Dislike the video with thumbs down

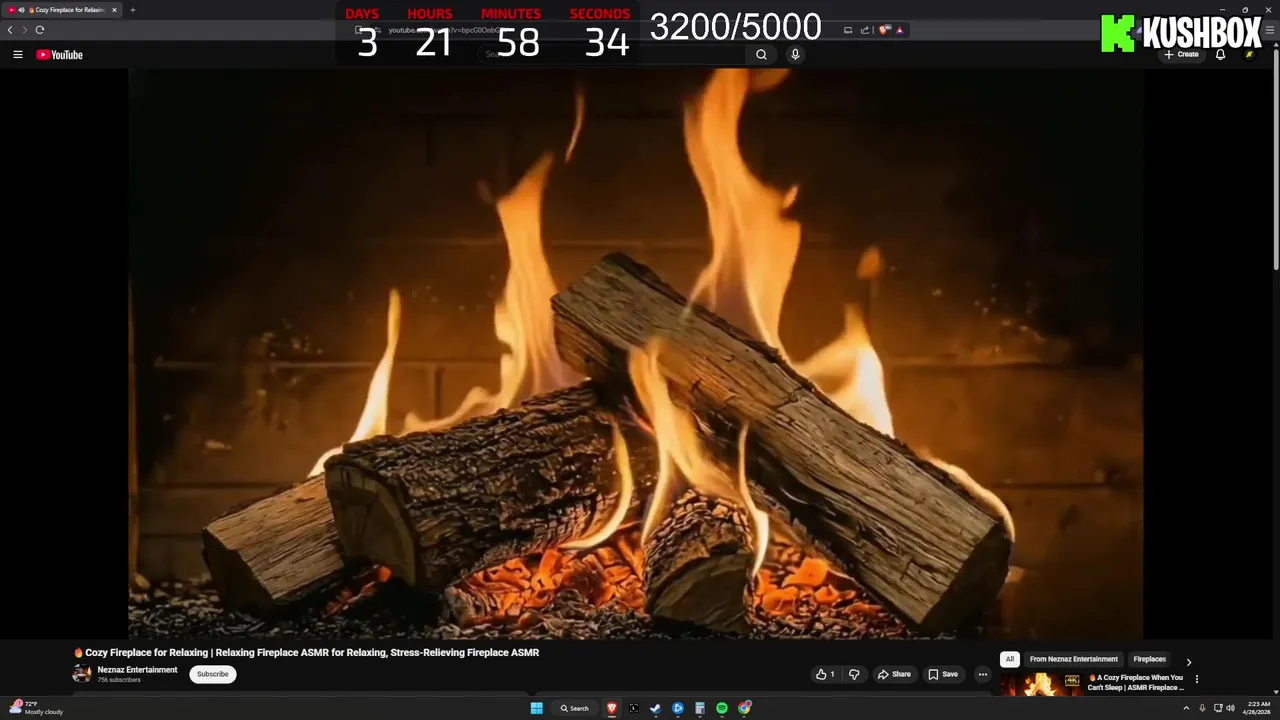854,674
